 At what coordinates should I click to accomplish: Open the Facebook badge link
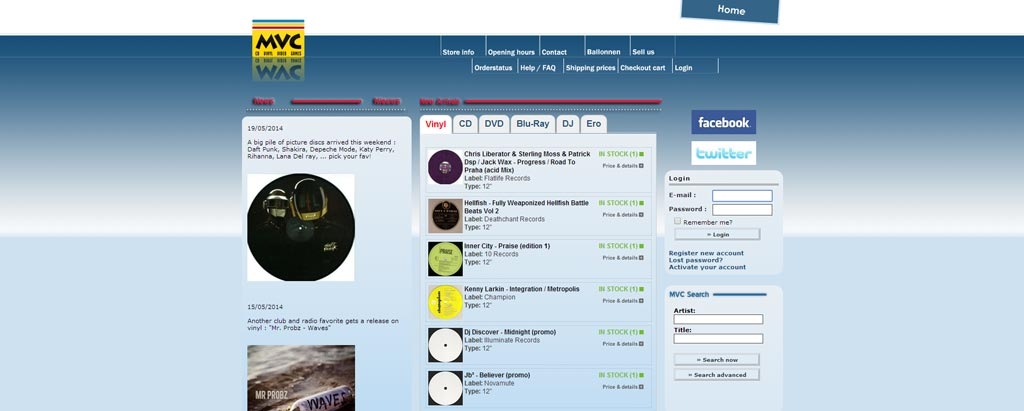click(x=724, y=122)
